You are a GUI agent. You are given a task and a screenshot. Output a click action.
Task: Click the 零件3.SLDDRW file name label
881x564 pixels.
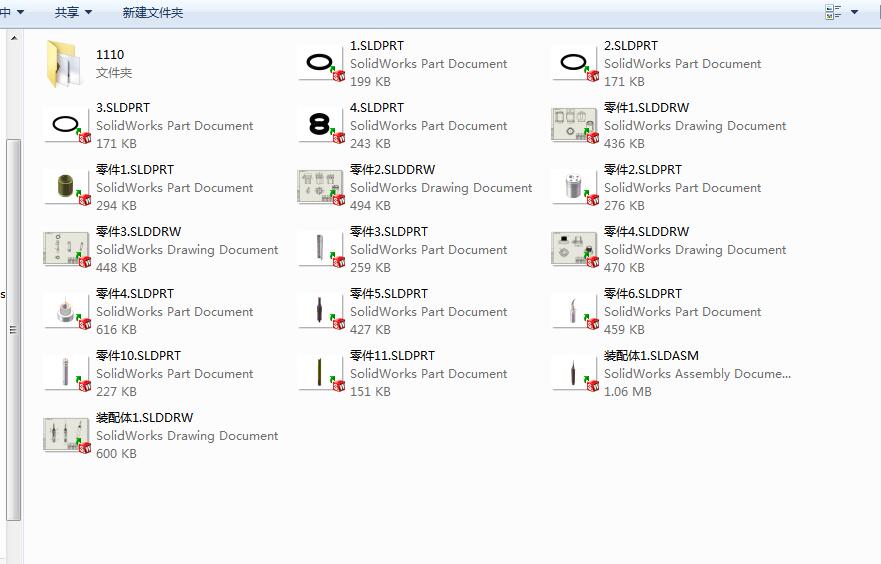click(138, 231)
